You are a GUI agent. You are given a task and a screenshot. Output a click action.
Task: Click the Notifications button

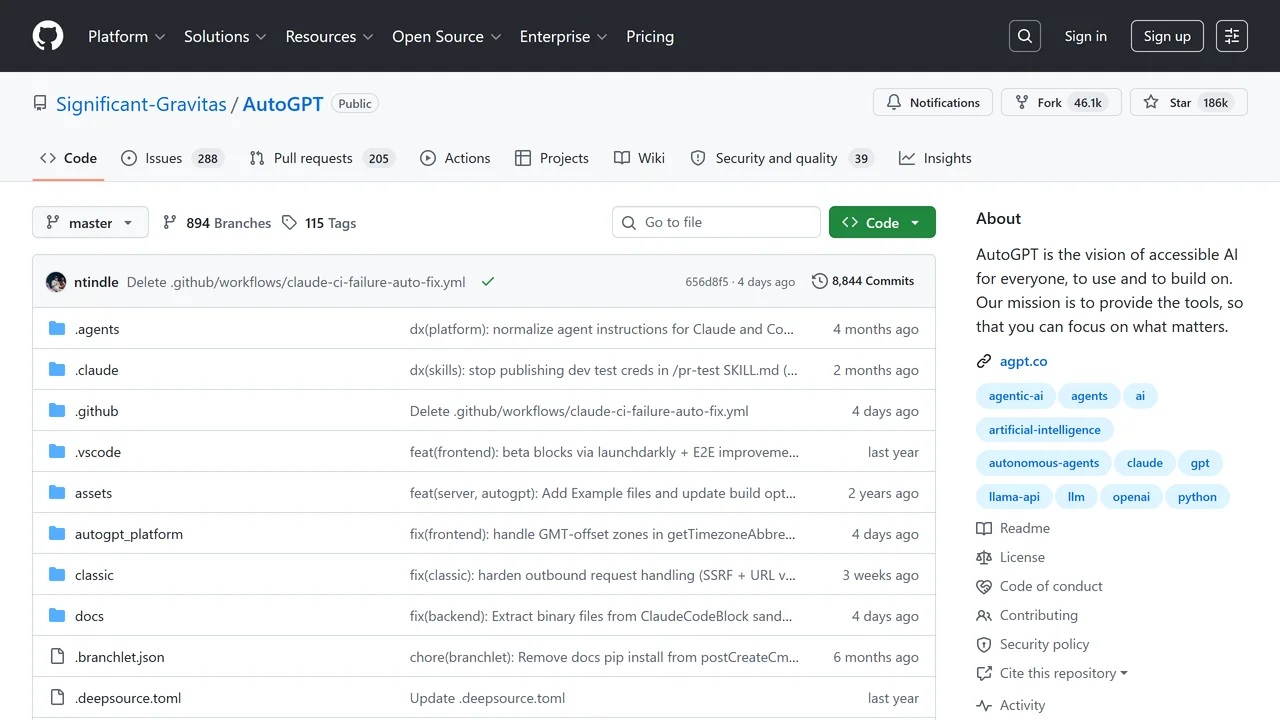pos(933,102)
